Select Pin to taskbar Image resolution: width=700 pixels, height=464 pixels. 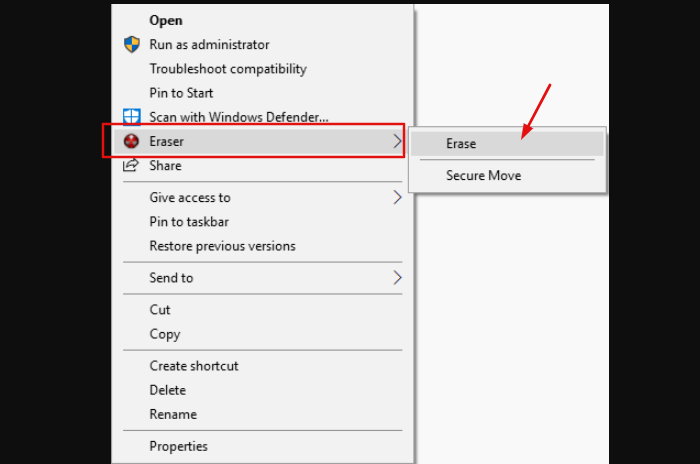[189, 222]
